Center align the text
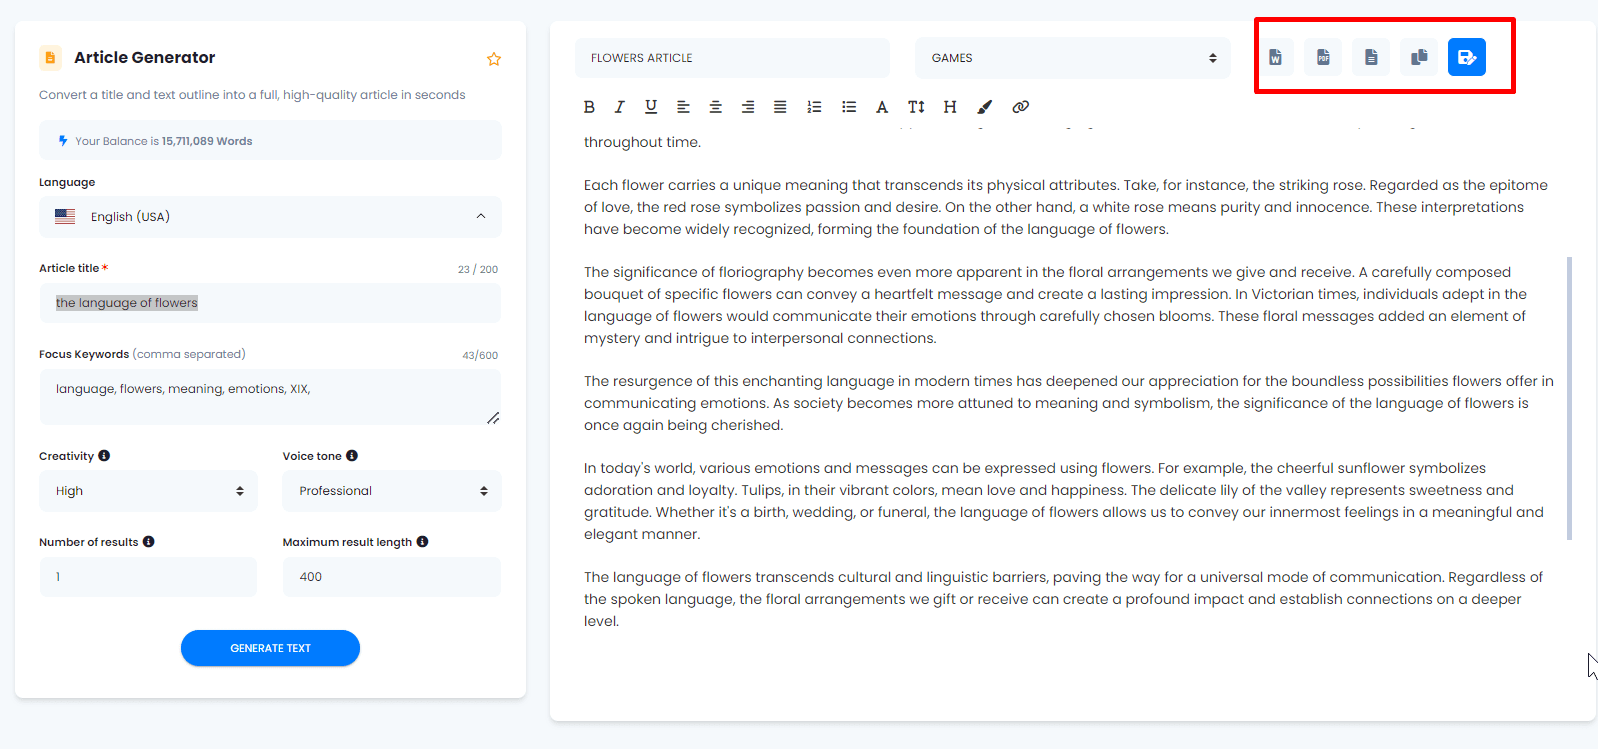1598x749 pixels. click(x=716, y=107)
